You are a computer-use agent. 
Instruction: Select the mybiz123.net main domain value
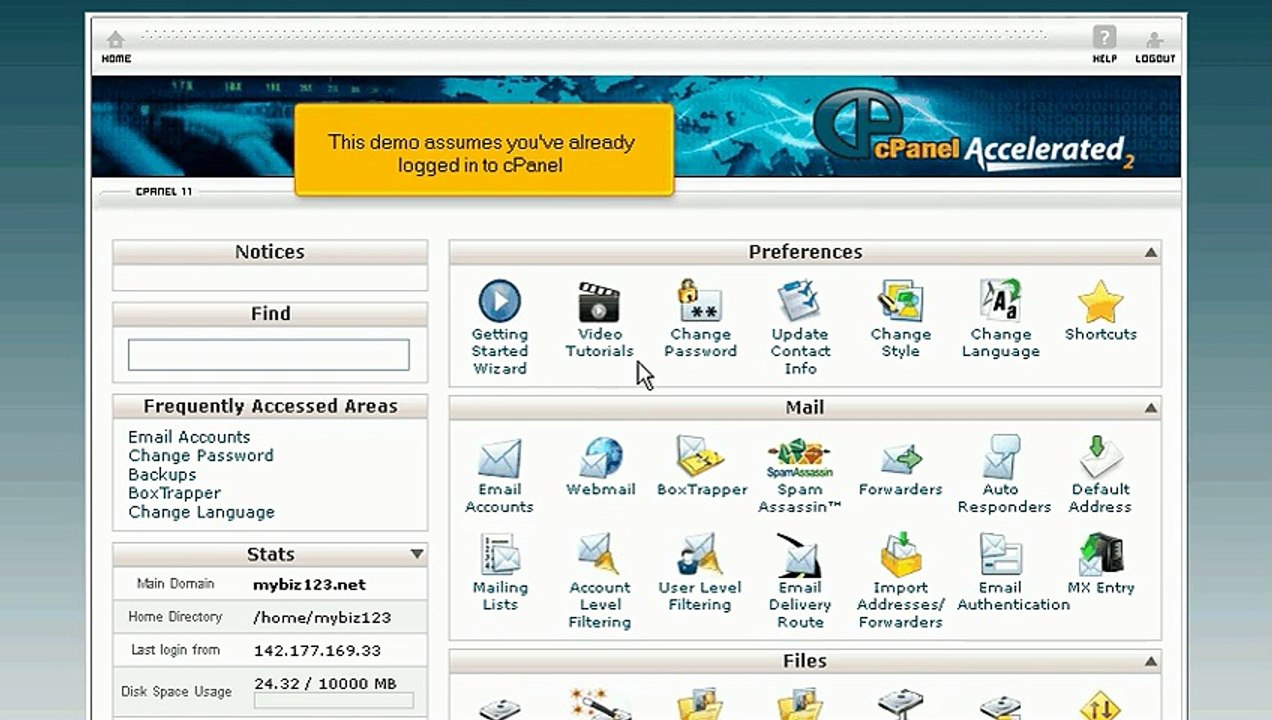tap(310, 585)
